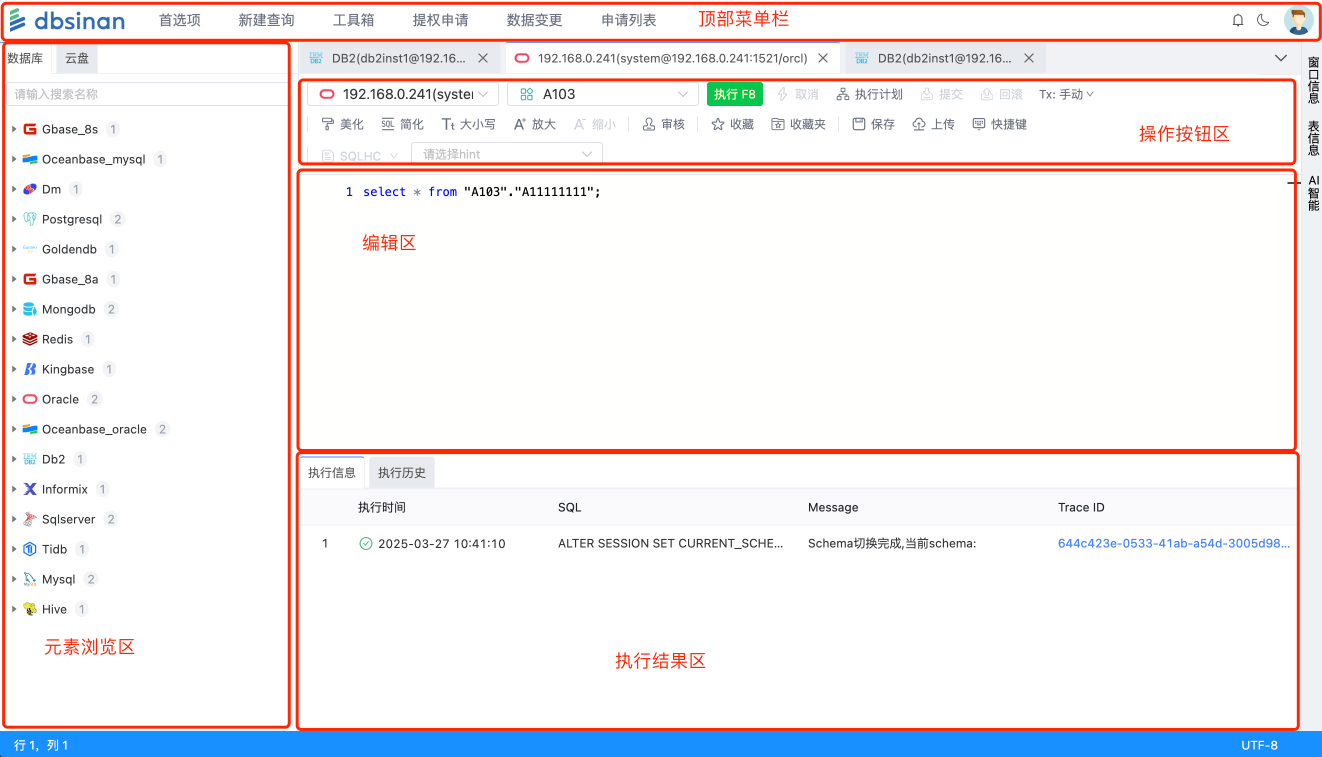This screenshot has height=757, width=1322.
Task: Switch to the 执行历史 tab
Action: click(x=401, y=473)
